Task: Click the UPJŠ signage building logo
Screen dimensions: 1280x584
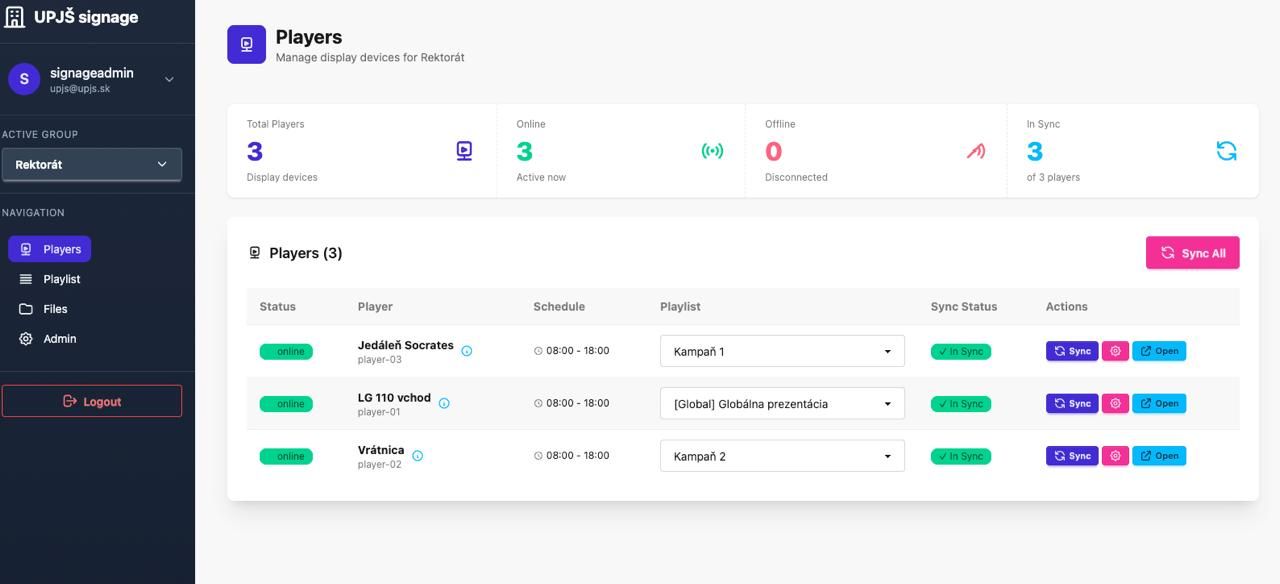Action: pyautogui.click(x=15, y=17)
